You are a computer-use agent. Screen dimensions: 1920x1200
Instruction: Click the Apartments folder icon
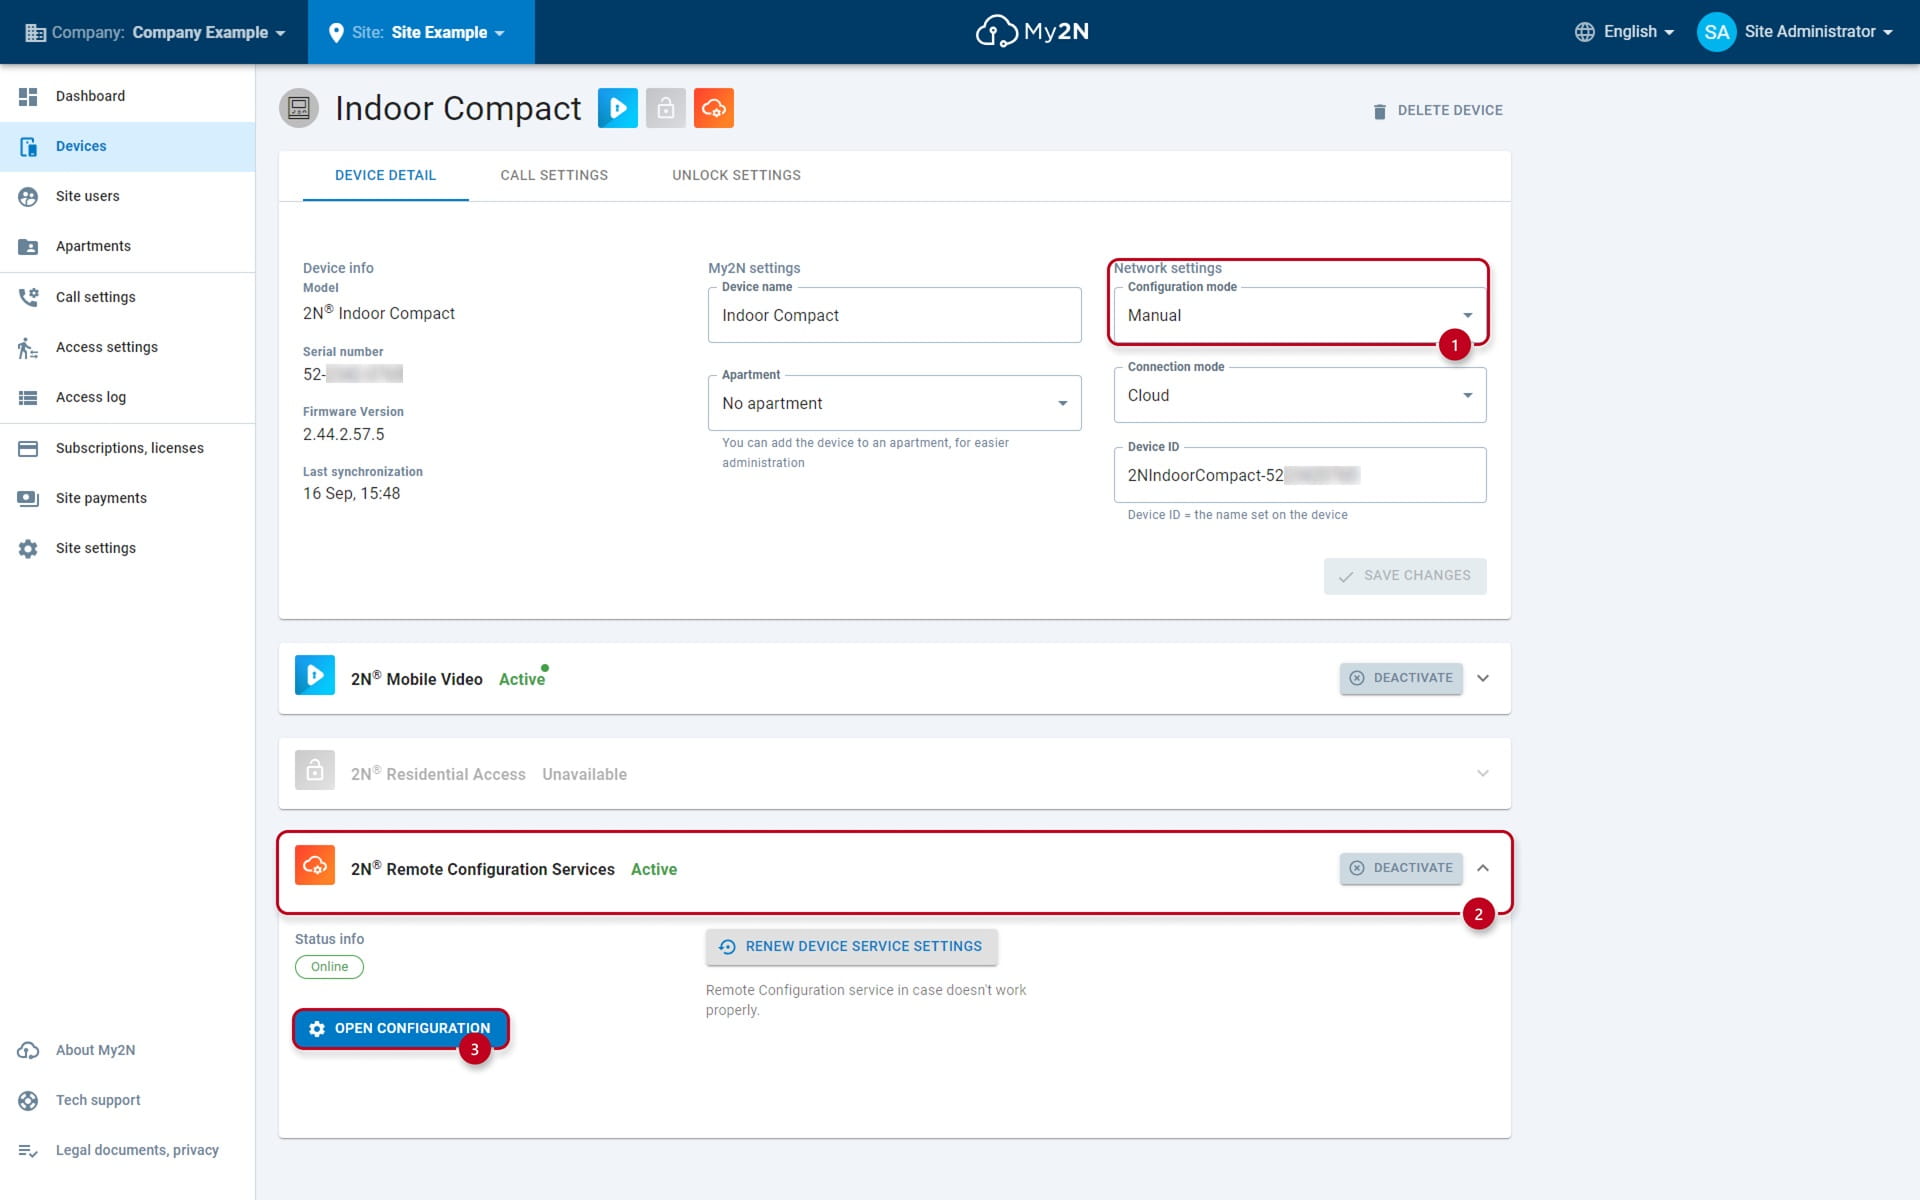pyautogui.click(x=28, y=246)
